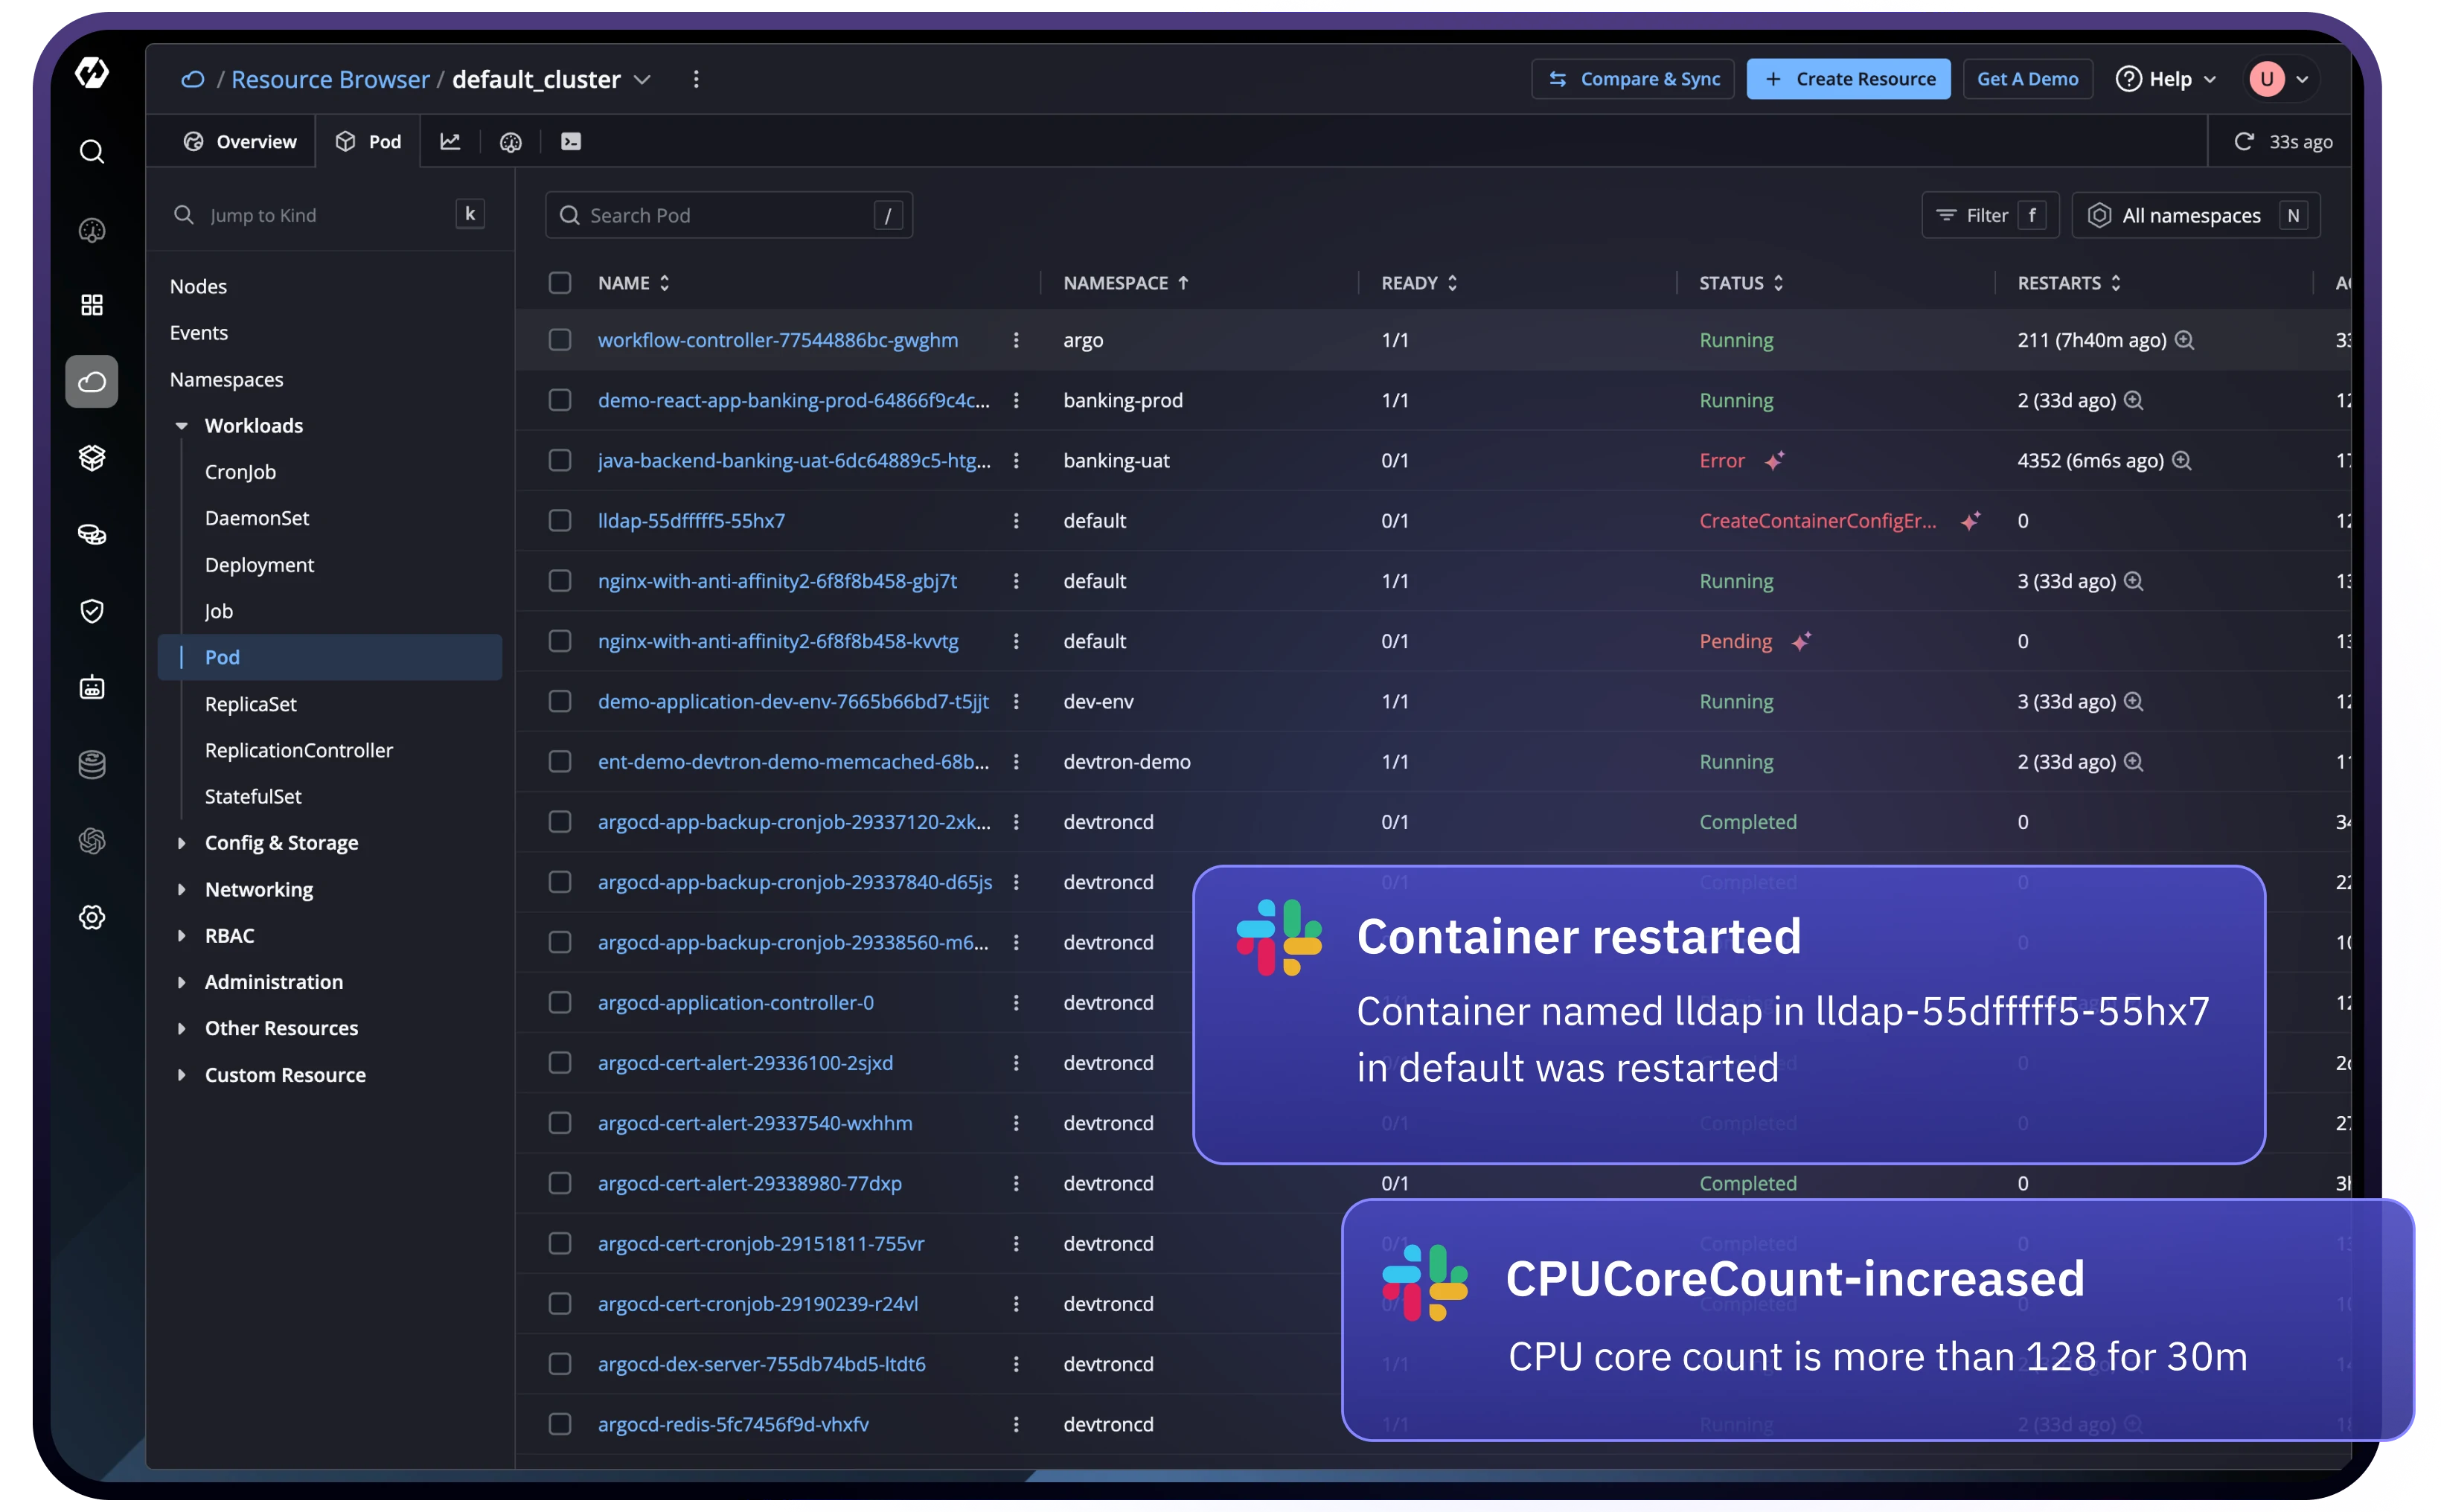
Task: Toggle the select-all checkbox in the header
Action: point(560,283)
